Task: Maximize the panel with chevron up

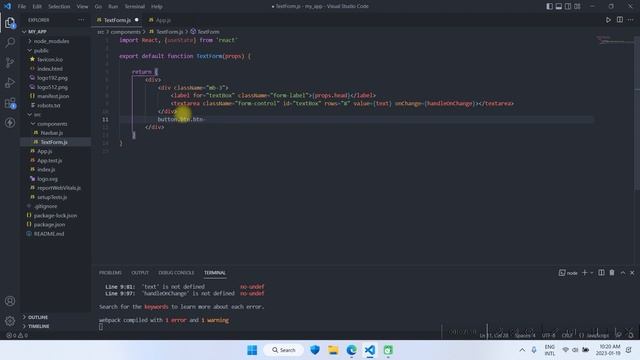Action: tap(623, 272)
